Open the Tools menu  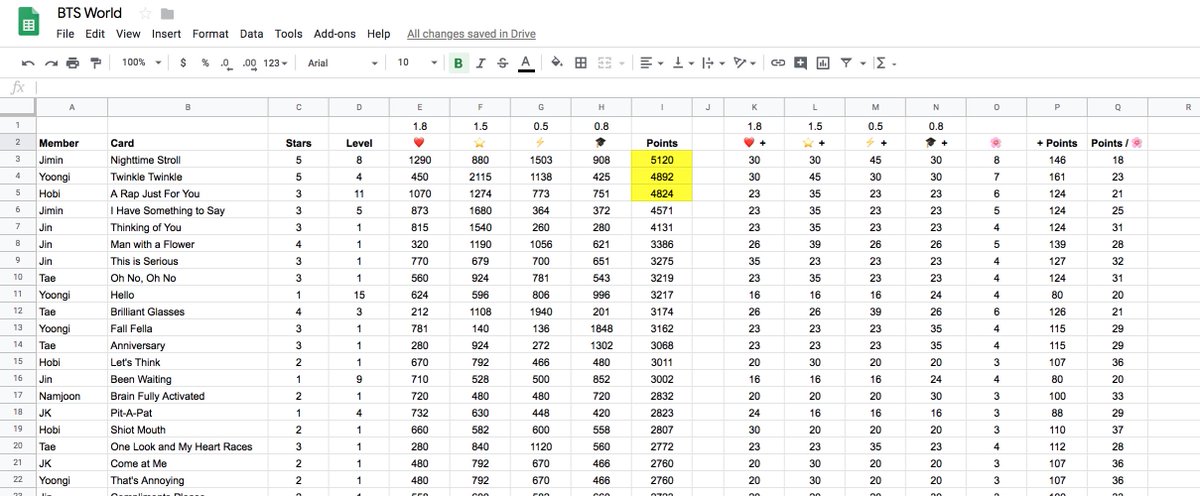[x=288, y=33]
